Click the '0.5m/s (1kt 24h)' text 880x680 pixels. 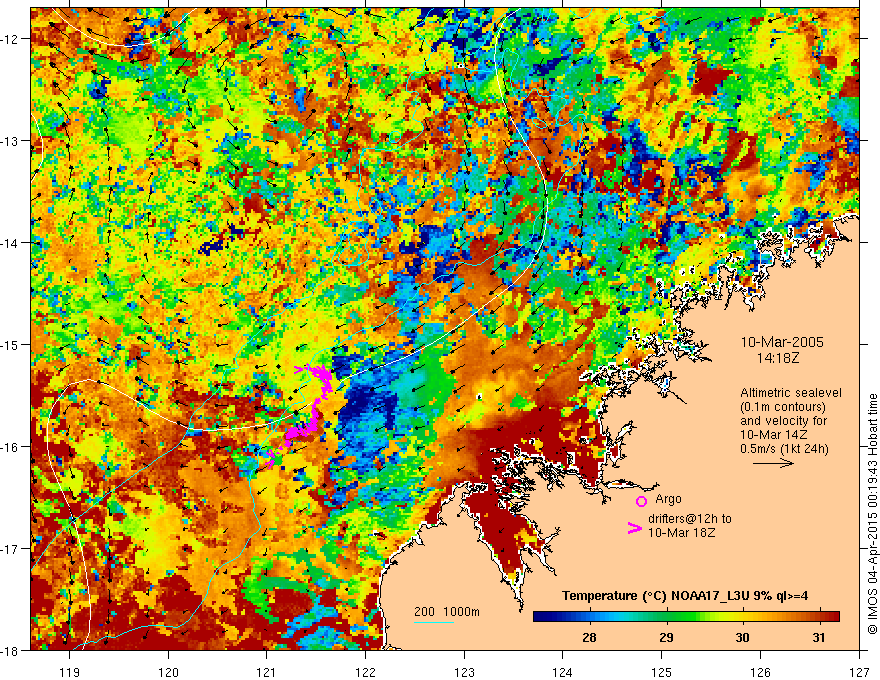tap(784, 449)
